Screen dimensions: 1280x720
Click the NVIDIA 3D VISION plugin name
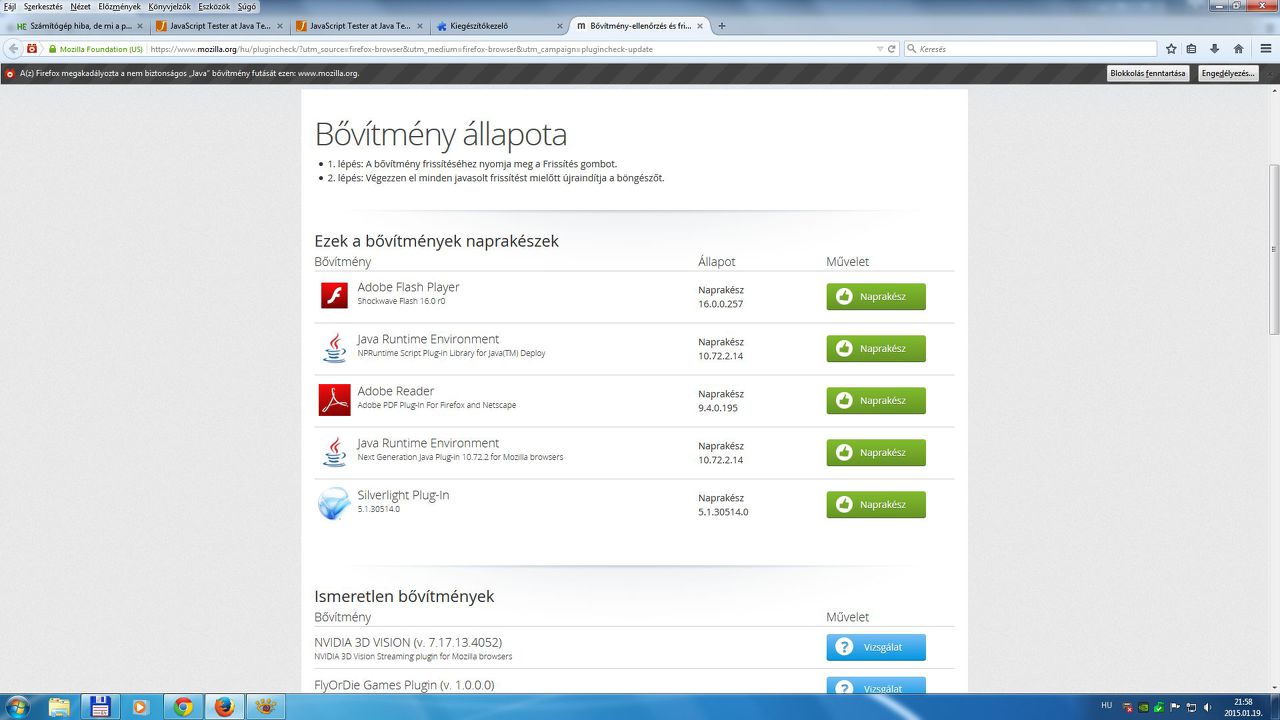(408, 642)
